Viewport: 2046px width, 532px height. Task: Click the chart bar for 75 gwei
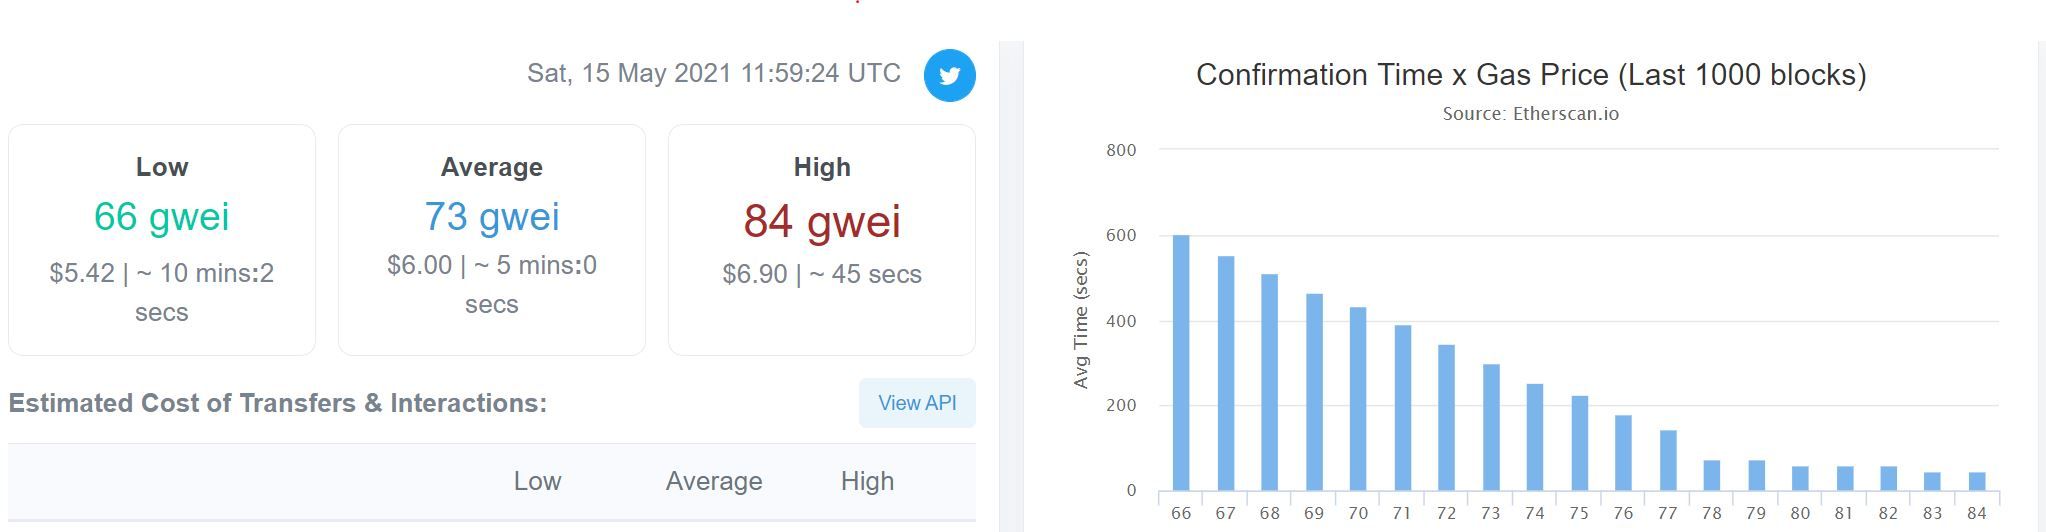(1579, 444)
